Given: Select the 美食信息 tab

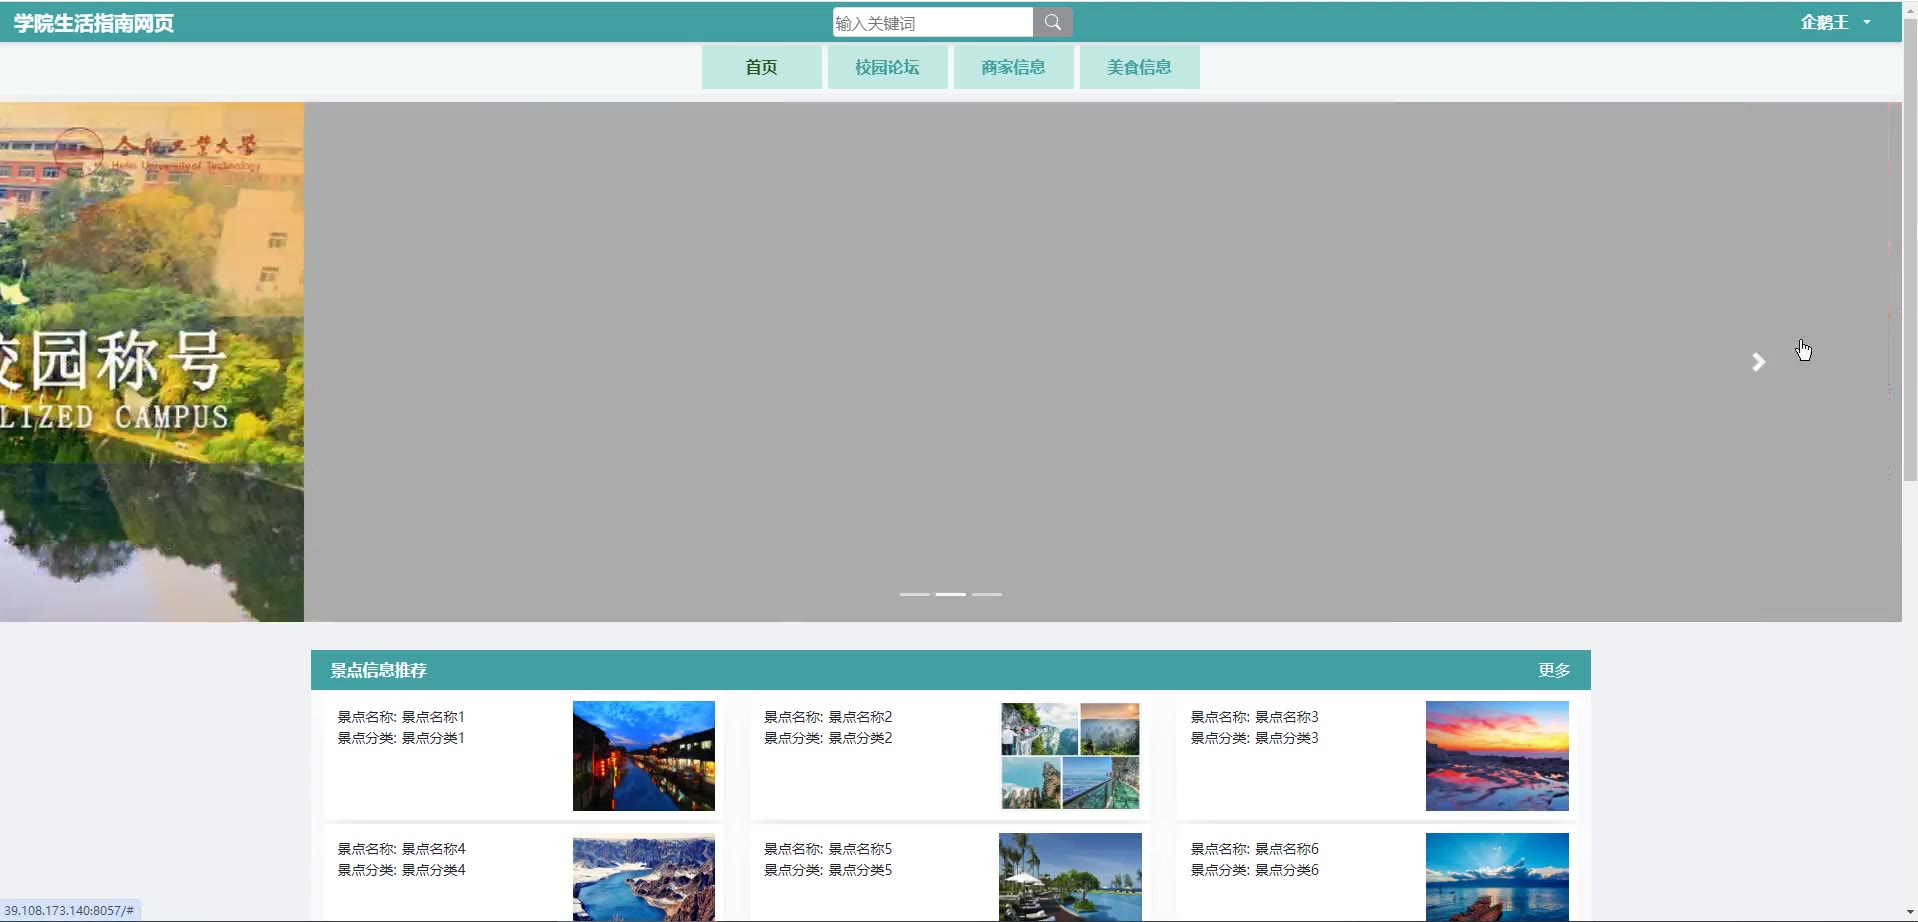Looking at the screenshot, I should click(1139, 67).
